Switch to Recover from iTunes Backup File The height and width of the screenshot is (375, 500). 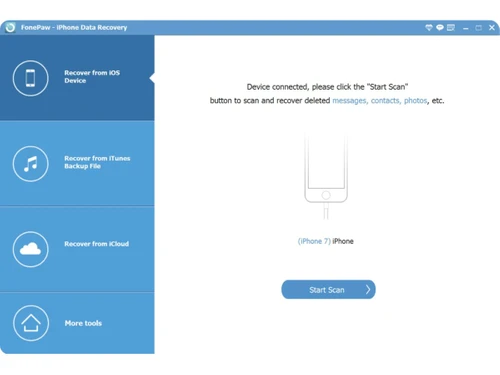pyautogui.click(x=77, y=163)
